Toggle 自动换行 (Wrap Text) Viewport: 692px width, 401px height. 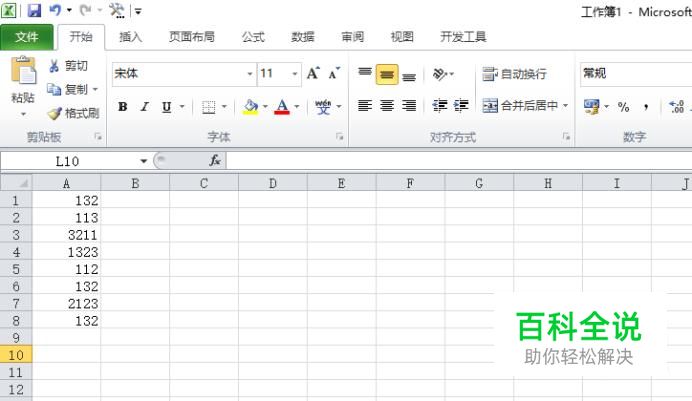coord(515,74)
